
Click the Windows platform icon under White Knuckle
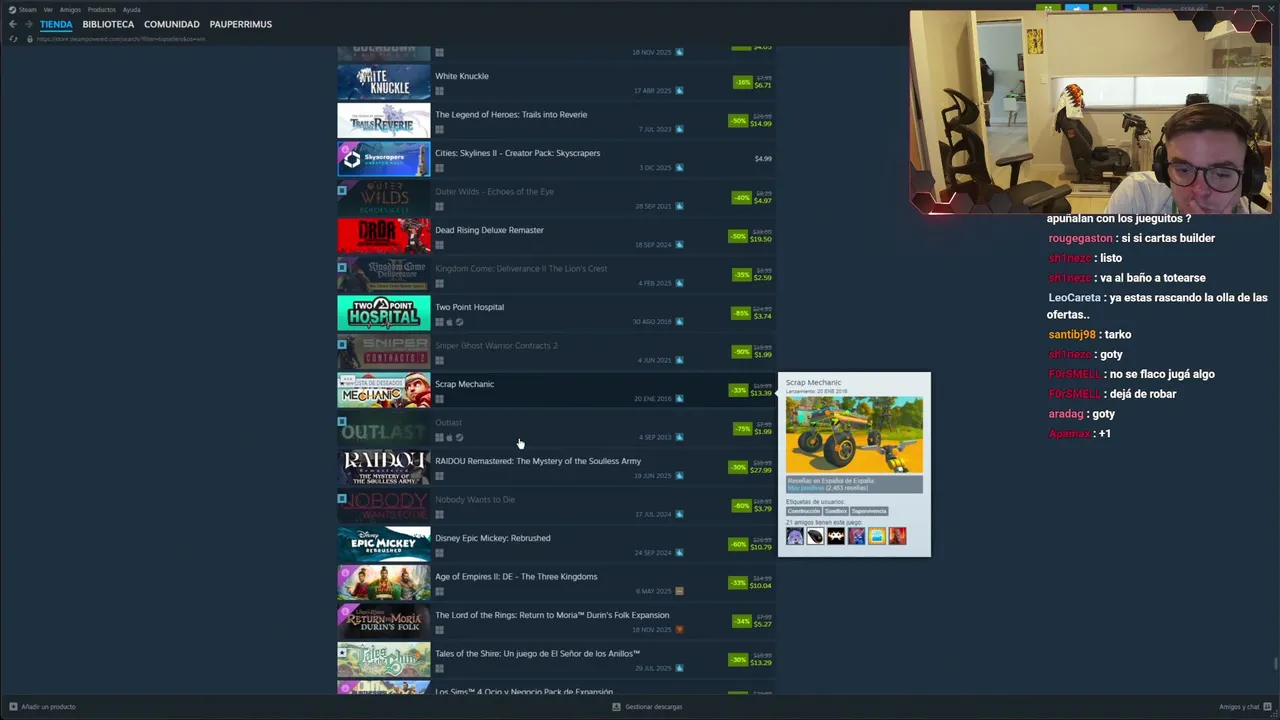coord(439,91)
